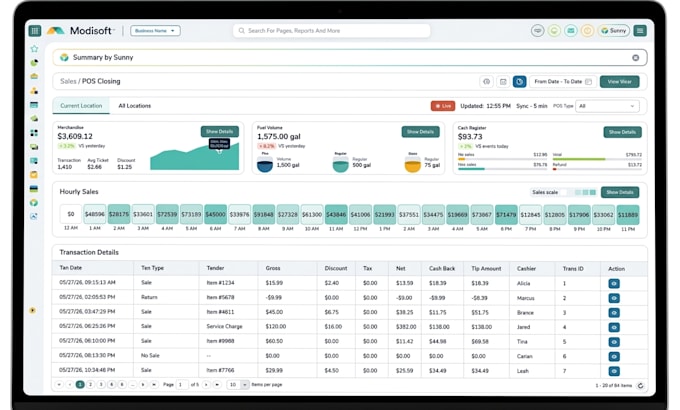Click the eye icon for Trans ID 3
Viewport: 680px width, 410px height.
click(614, 312)
